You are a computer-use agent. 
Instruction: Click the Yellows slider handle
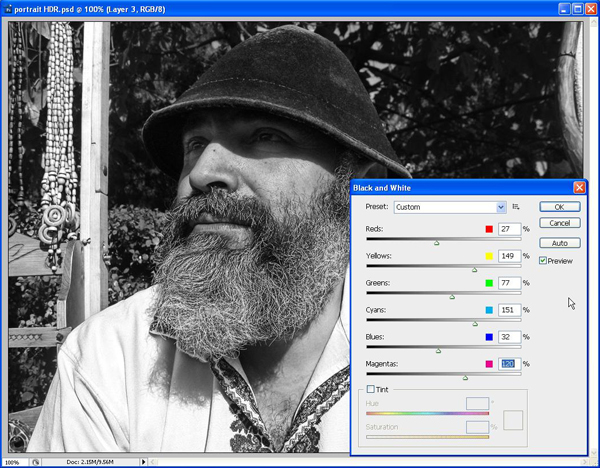(x=474, y=270)
